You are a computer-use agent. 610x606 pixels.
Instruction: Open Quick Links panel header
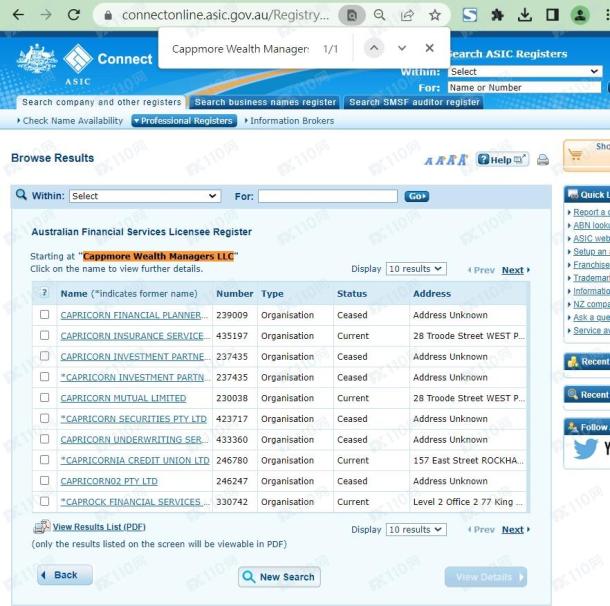click(587, 194)
